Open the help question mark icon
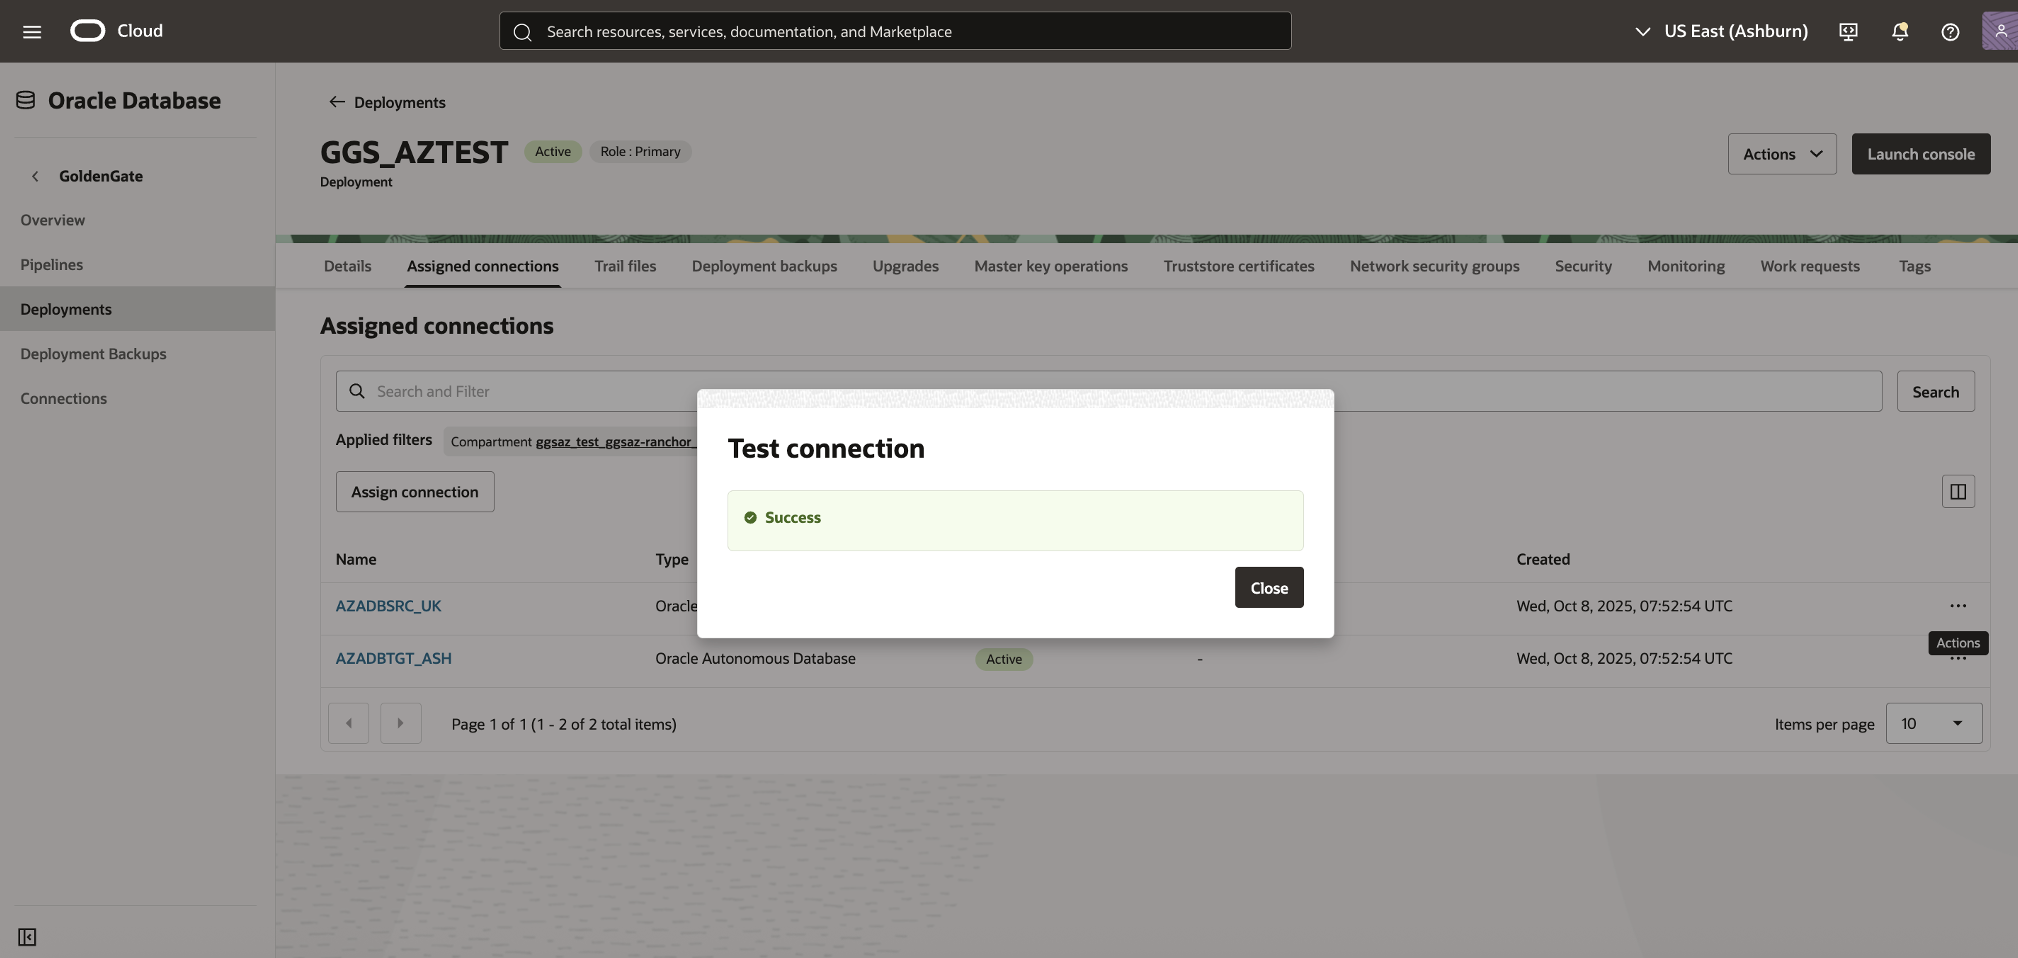This screenshot has width=2018, height=958. (1950, 31)
